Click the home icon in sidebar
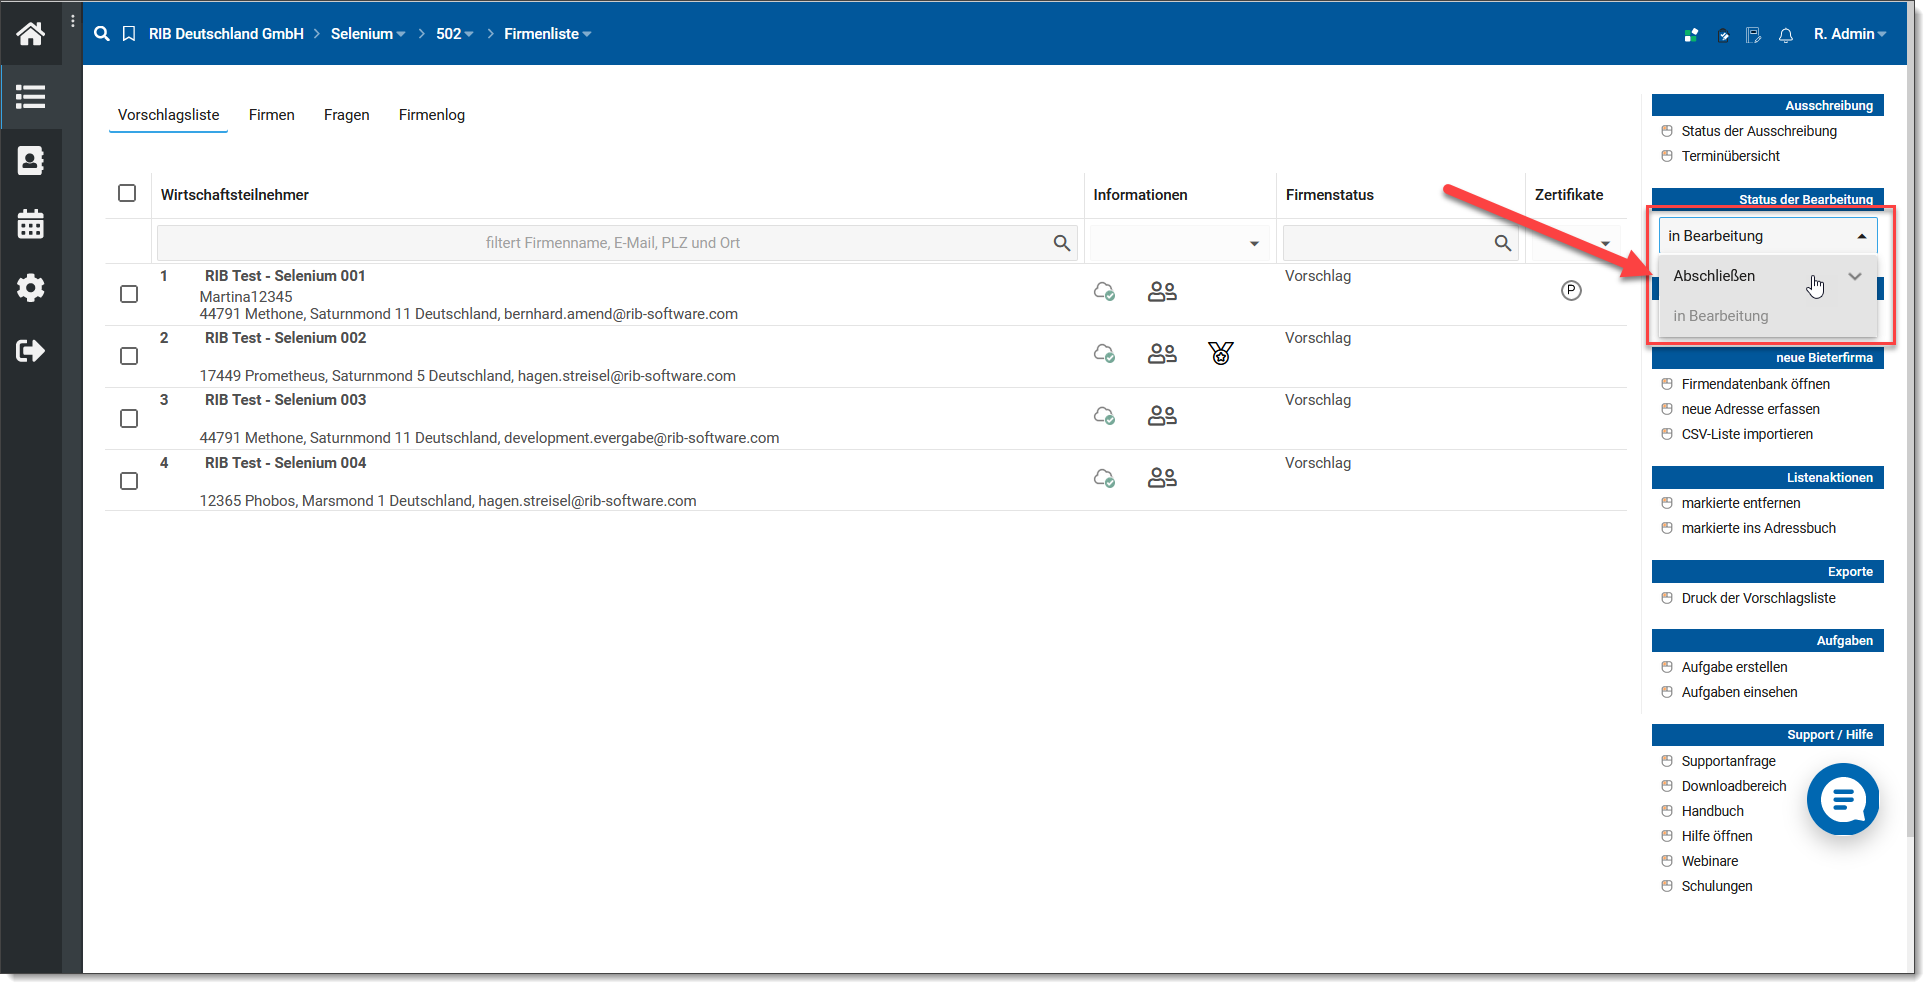The height and width of the screenshot is (989, 1930). coord(30,34)
